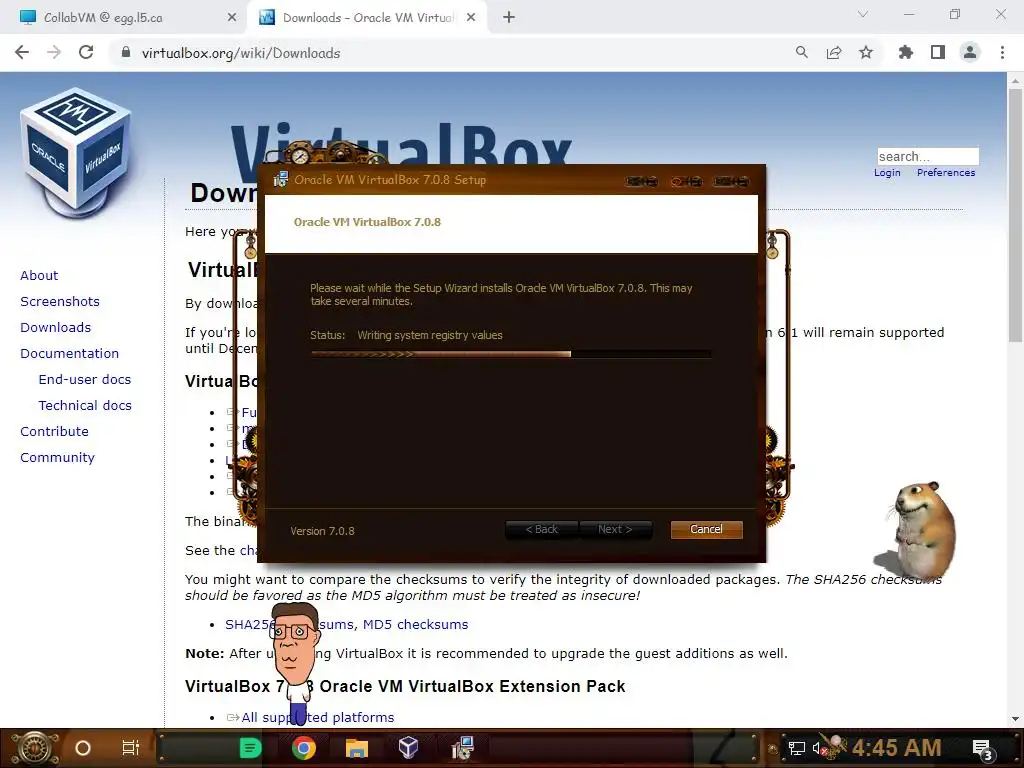Open the About sidebar link
The image size is (1024, 768).
(39, 276)
